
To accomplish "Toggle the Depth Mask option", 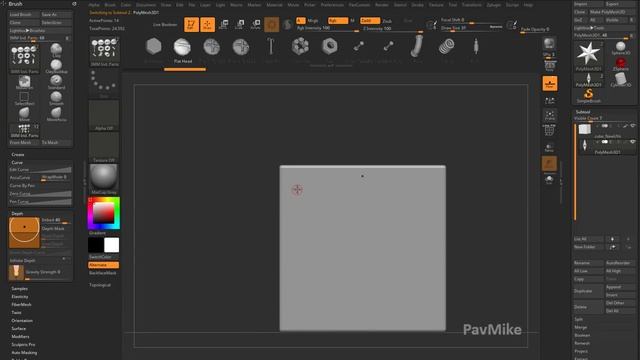I will pyautogui.click(x=53, y=229).
